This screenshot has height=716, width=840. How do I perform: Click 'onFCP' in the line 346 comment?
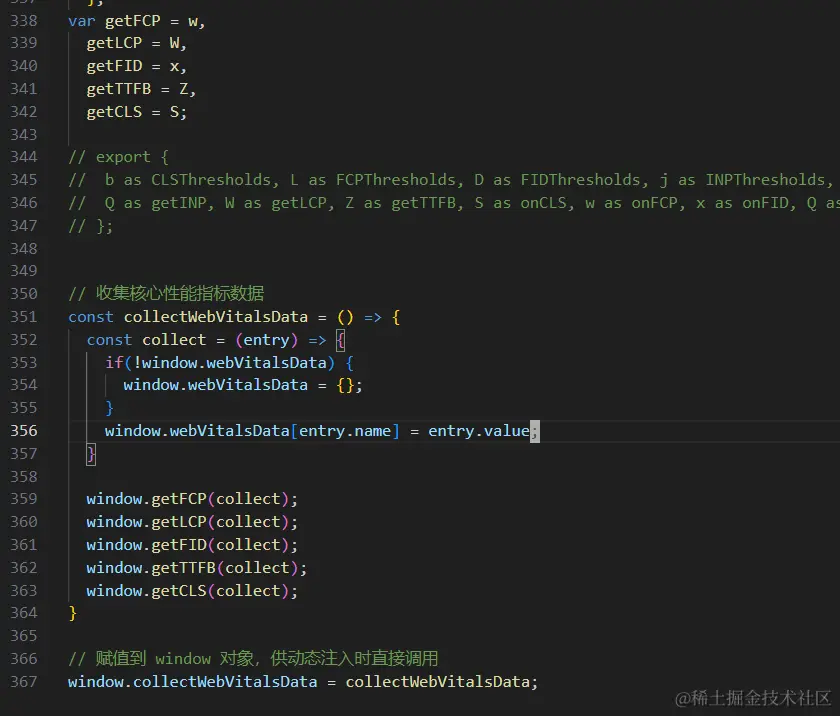654,203
